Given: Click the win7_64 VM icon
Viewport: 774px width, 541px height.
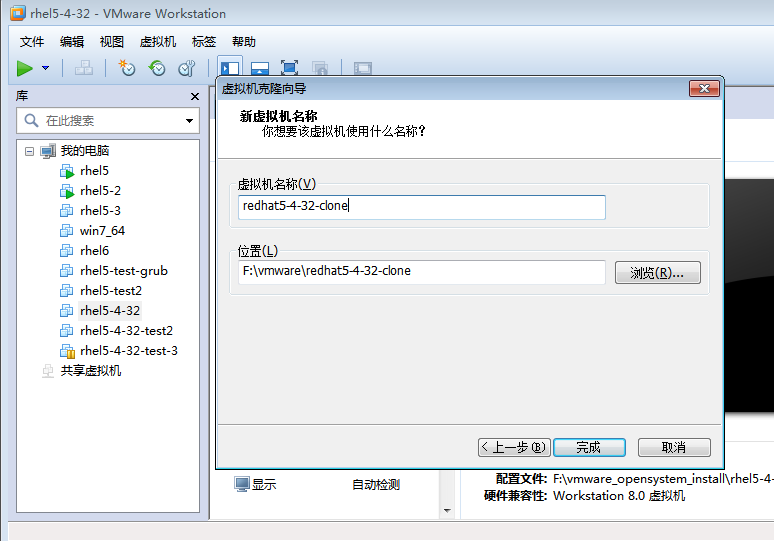Looking at the screenshot, I should [x=66, y=231].
